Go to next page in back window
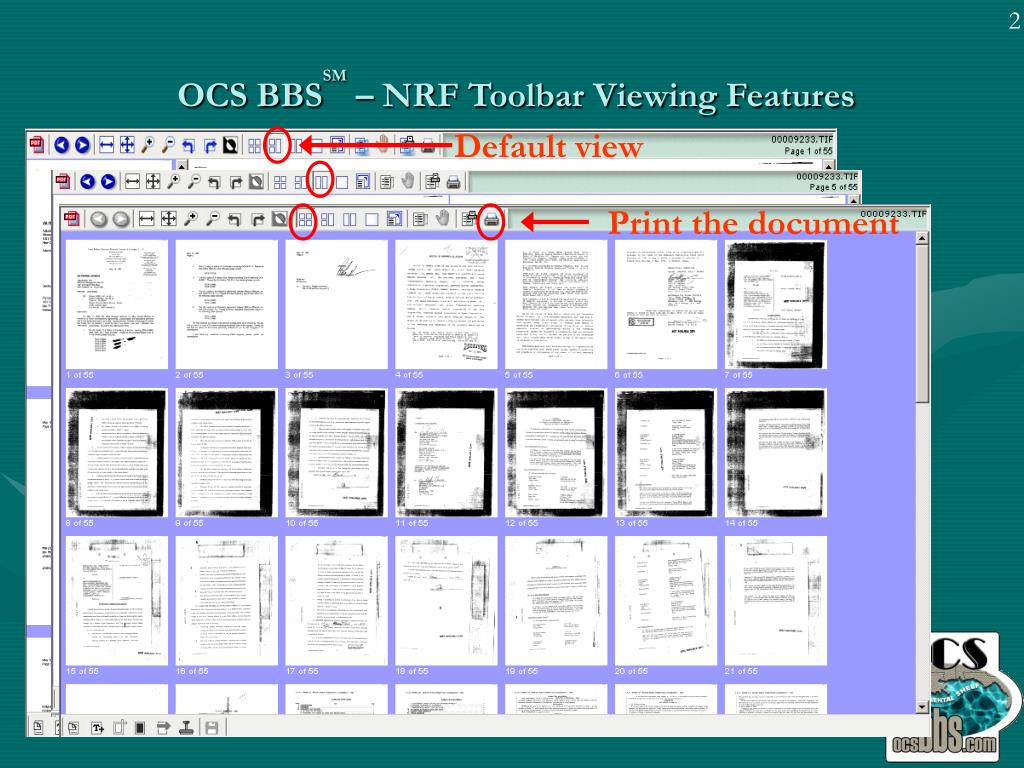The width and height of the screenshot is (1024, 768). tap(82, 145)
